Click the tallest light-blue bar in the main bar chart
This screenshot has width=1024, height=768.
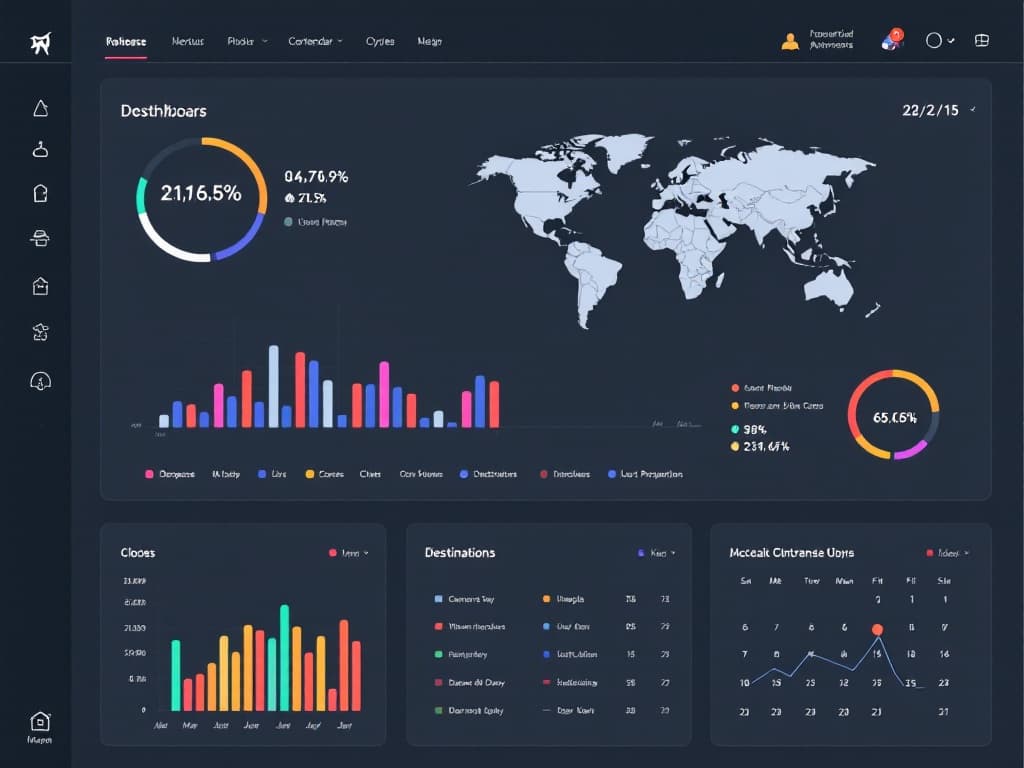pyautogui.click(x=274, y=387)
